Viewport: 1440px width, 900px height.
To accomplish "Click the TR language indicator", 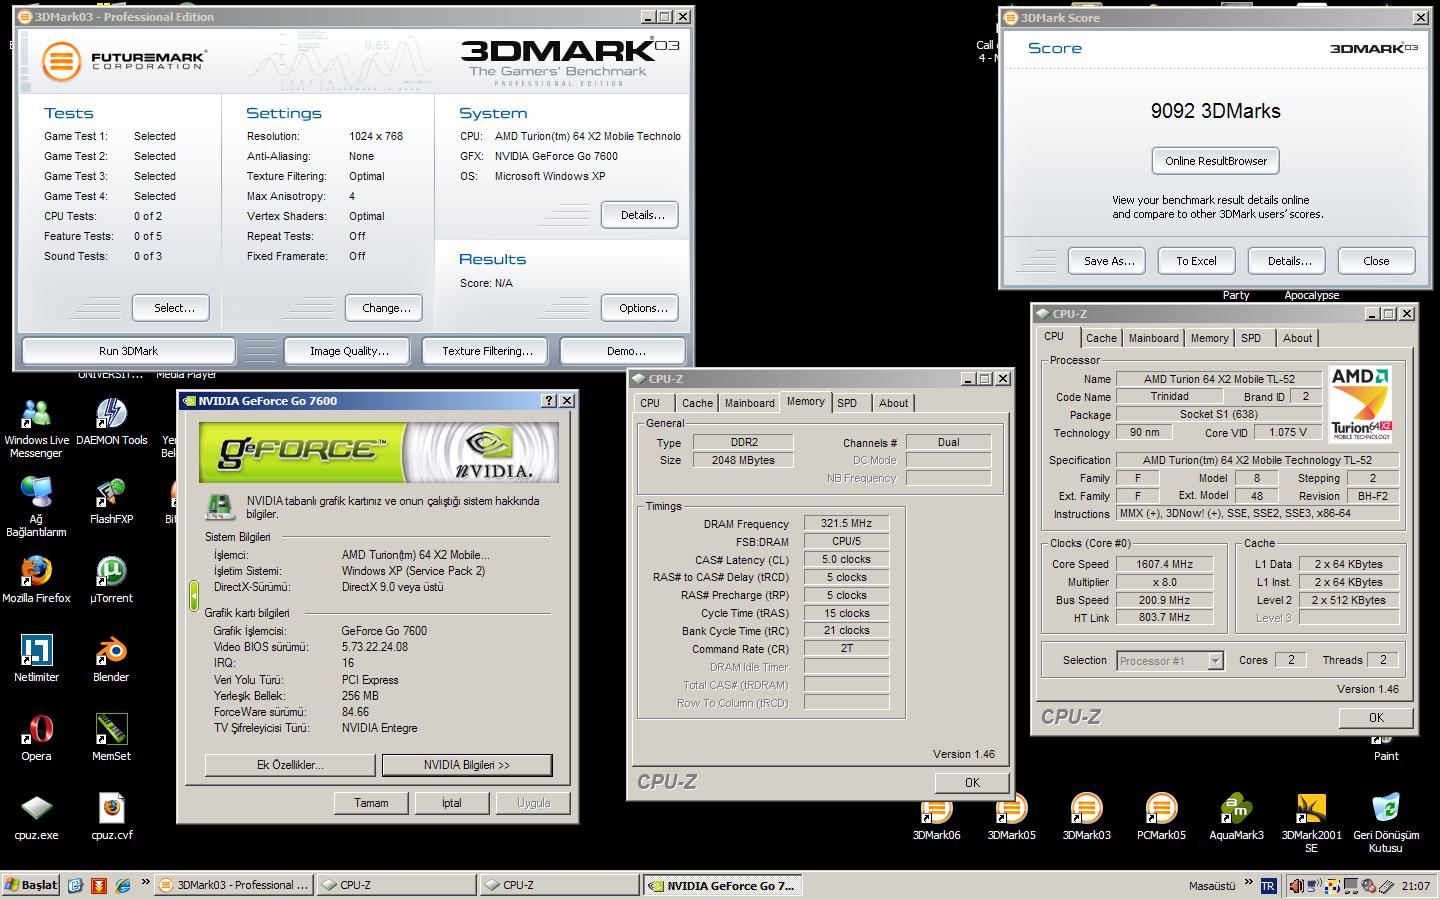I will coord(1268,886).
